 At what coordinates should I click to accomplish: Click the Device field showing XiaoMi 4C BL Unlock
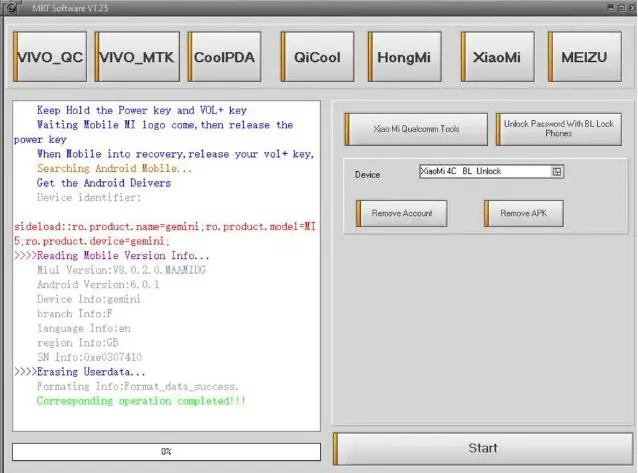[x=491, y=171]
